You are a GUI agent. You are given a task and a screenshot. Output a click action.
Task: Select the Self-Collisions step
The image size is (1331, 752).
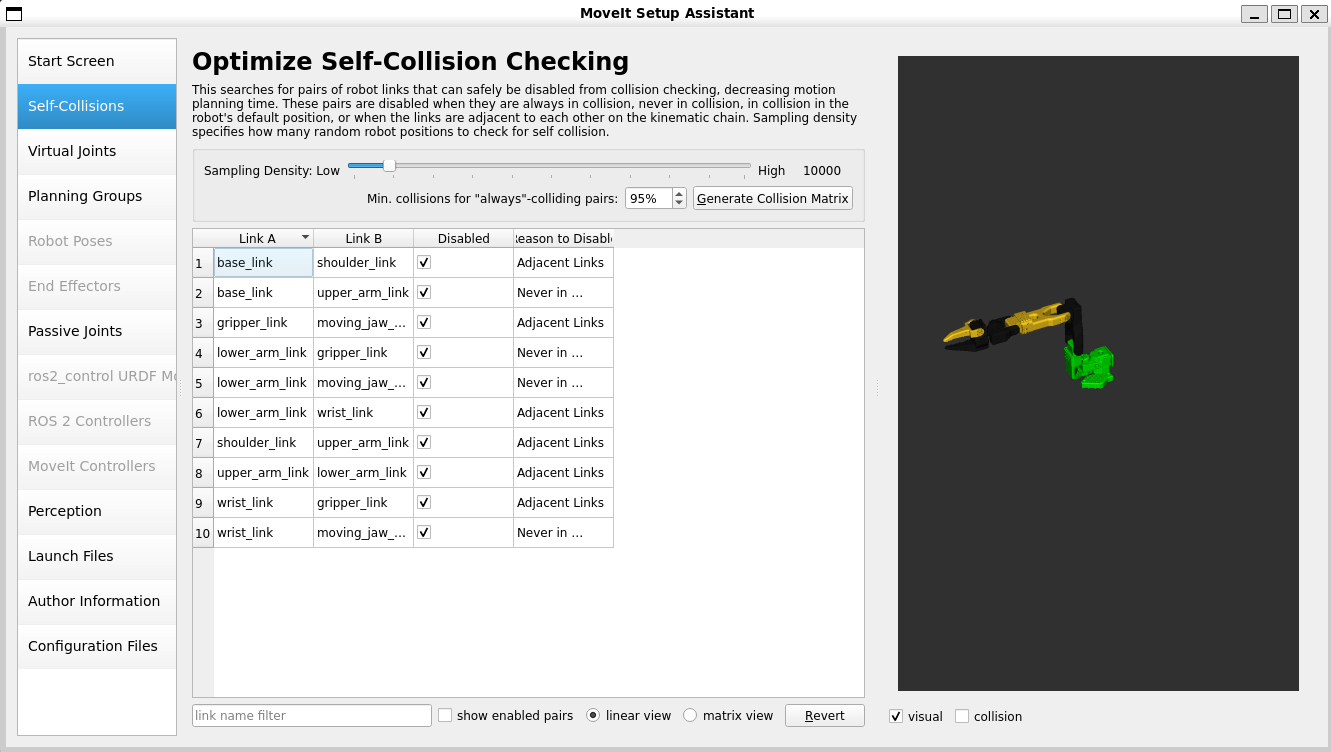[97, 106]
